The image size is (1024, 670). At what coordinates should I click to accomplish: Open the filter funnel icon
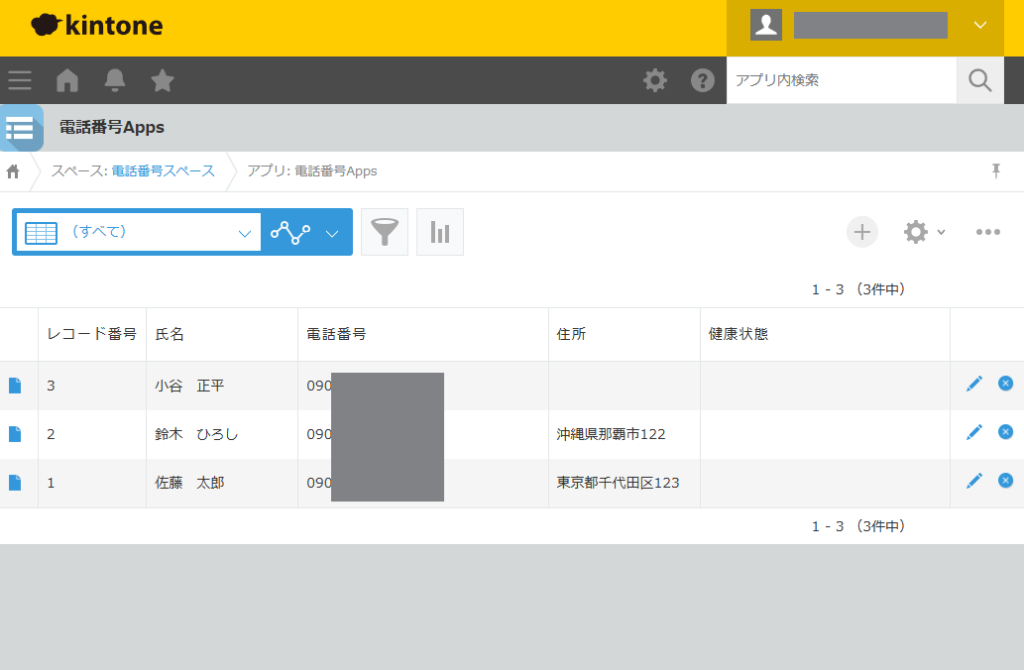(x=384, y=231)
